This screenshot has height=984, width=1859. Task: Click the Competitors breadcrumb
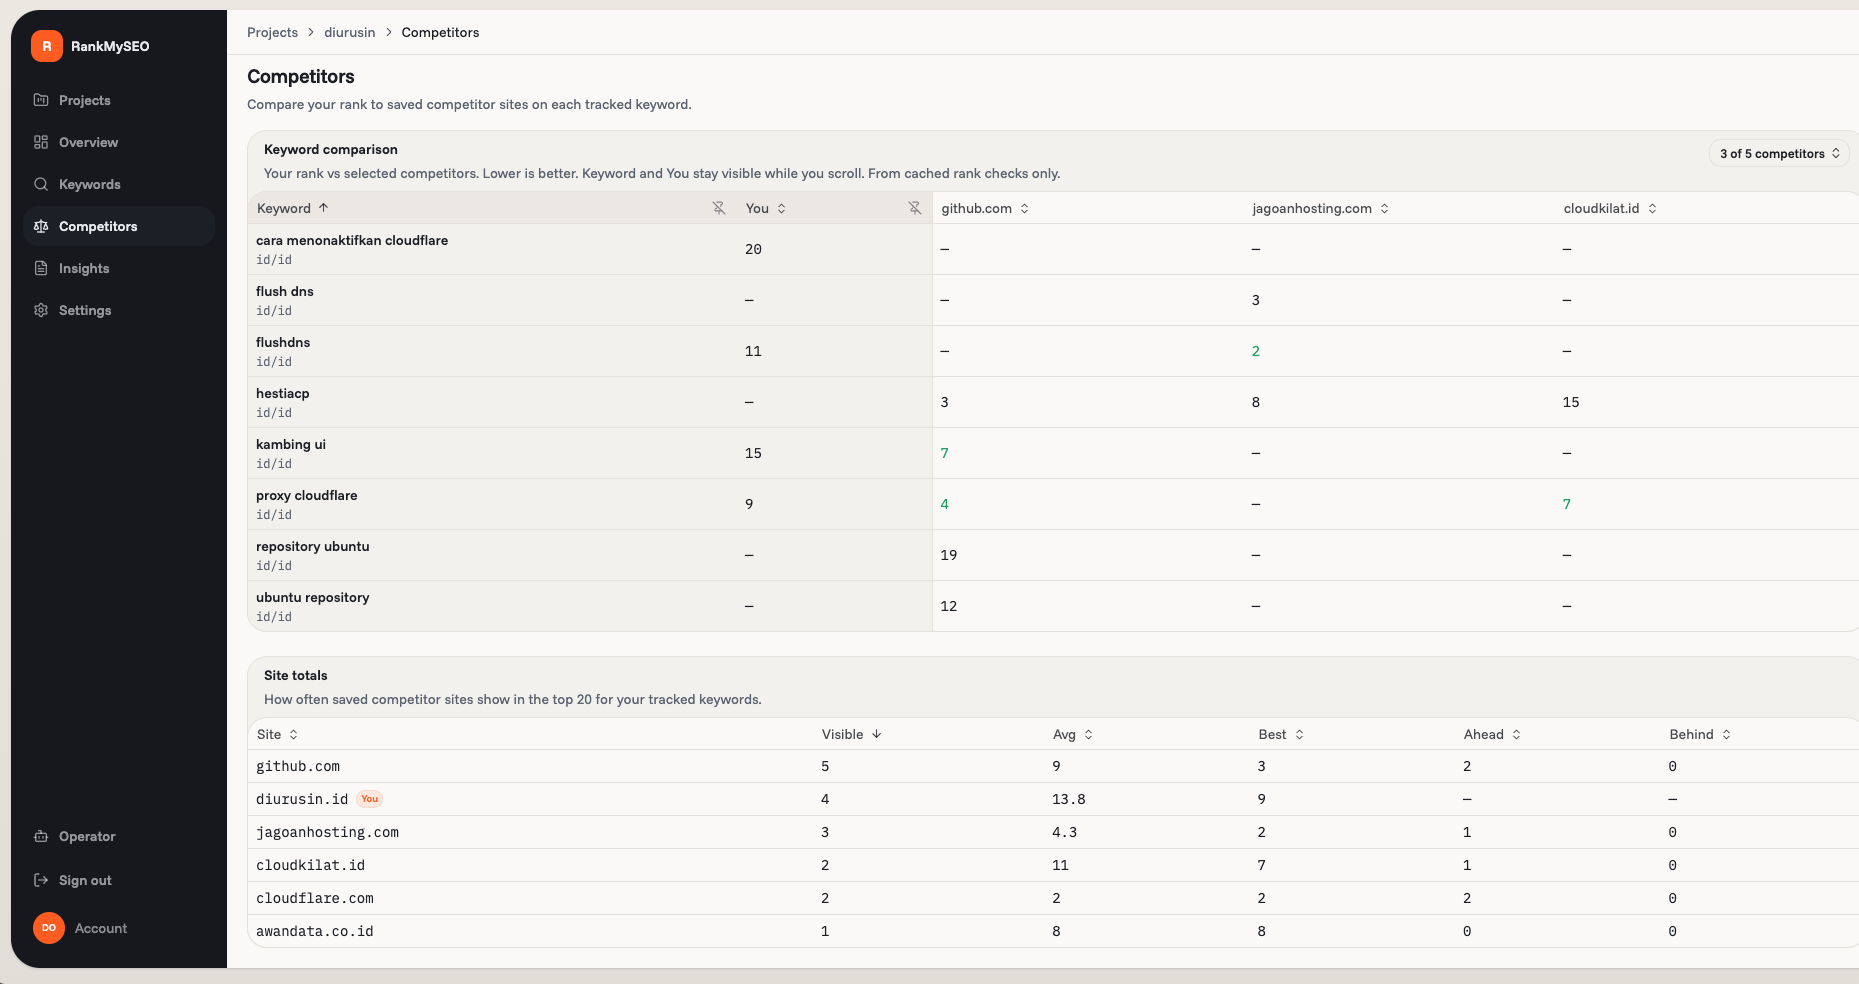click(x=440, y=32)
